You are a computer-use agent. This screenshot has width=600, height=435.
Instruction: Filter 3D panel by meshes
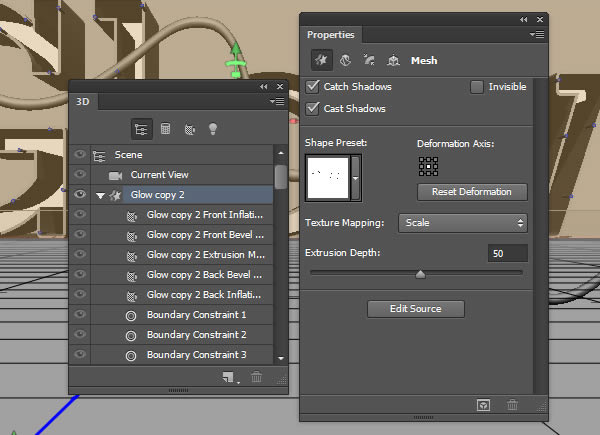pyautogui.click(x=165, y=129)
